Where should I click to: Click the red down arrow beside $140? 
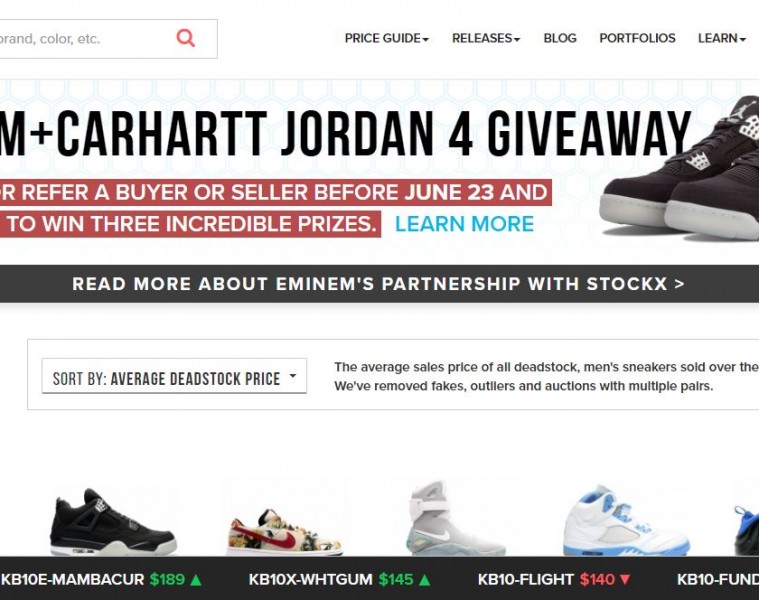pyautogui.click(x=625, y=580)
